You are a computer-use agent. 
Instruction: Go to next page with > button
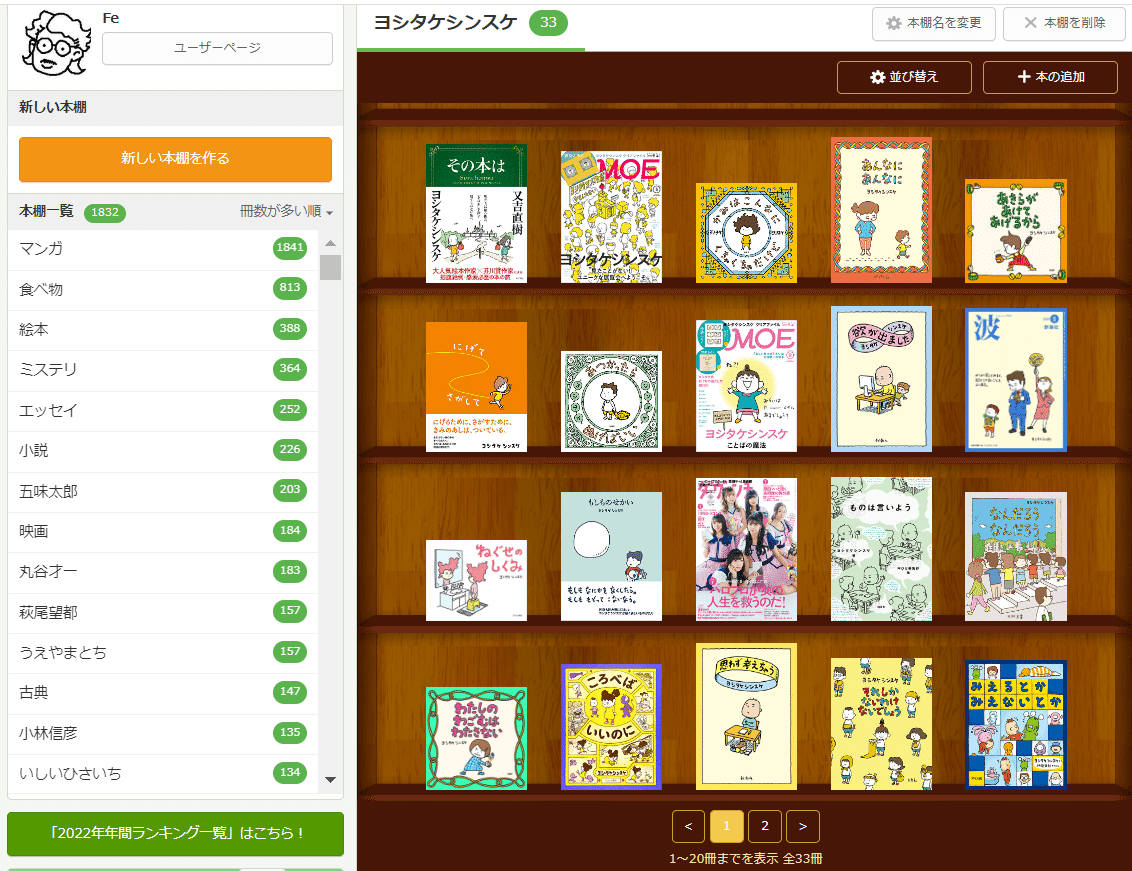click(x=803, y=827)
